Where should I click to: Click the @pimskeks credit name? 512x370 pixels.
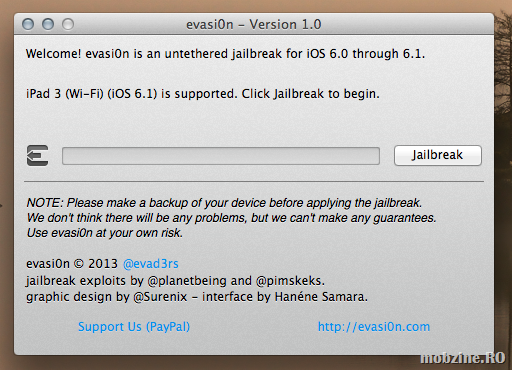point(290,281)
